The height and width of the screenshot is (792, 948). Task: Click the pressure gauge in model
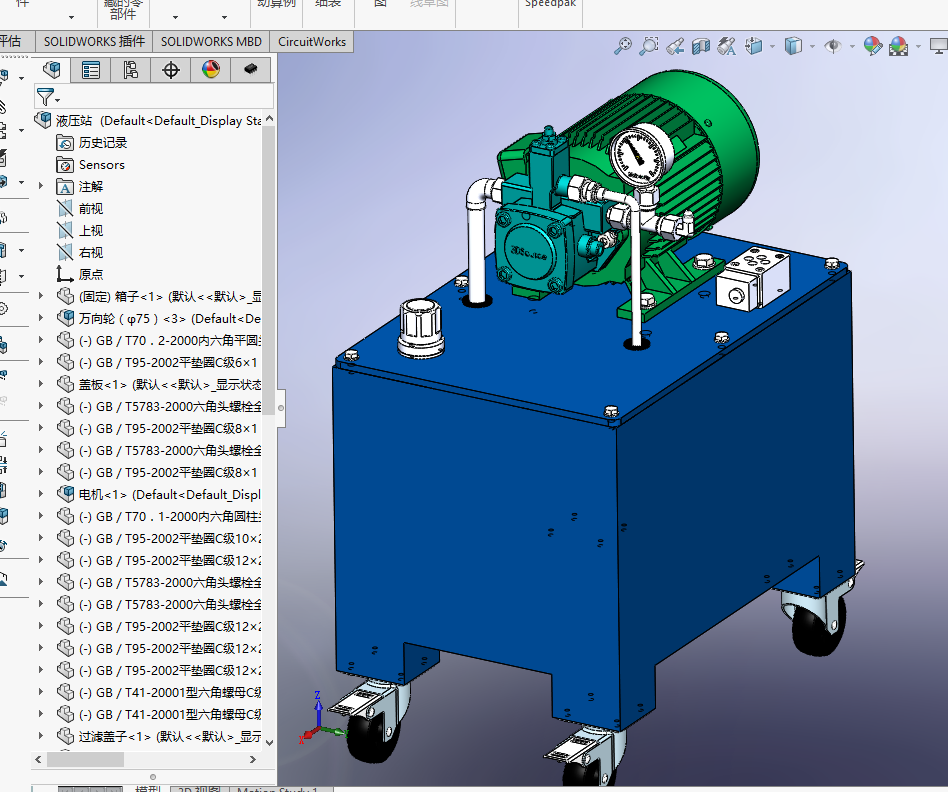coord(643,156)
